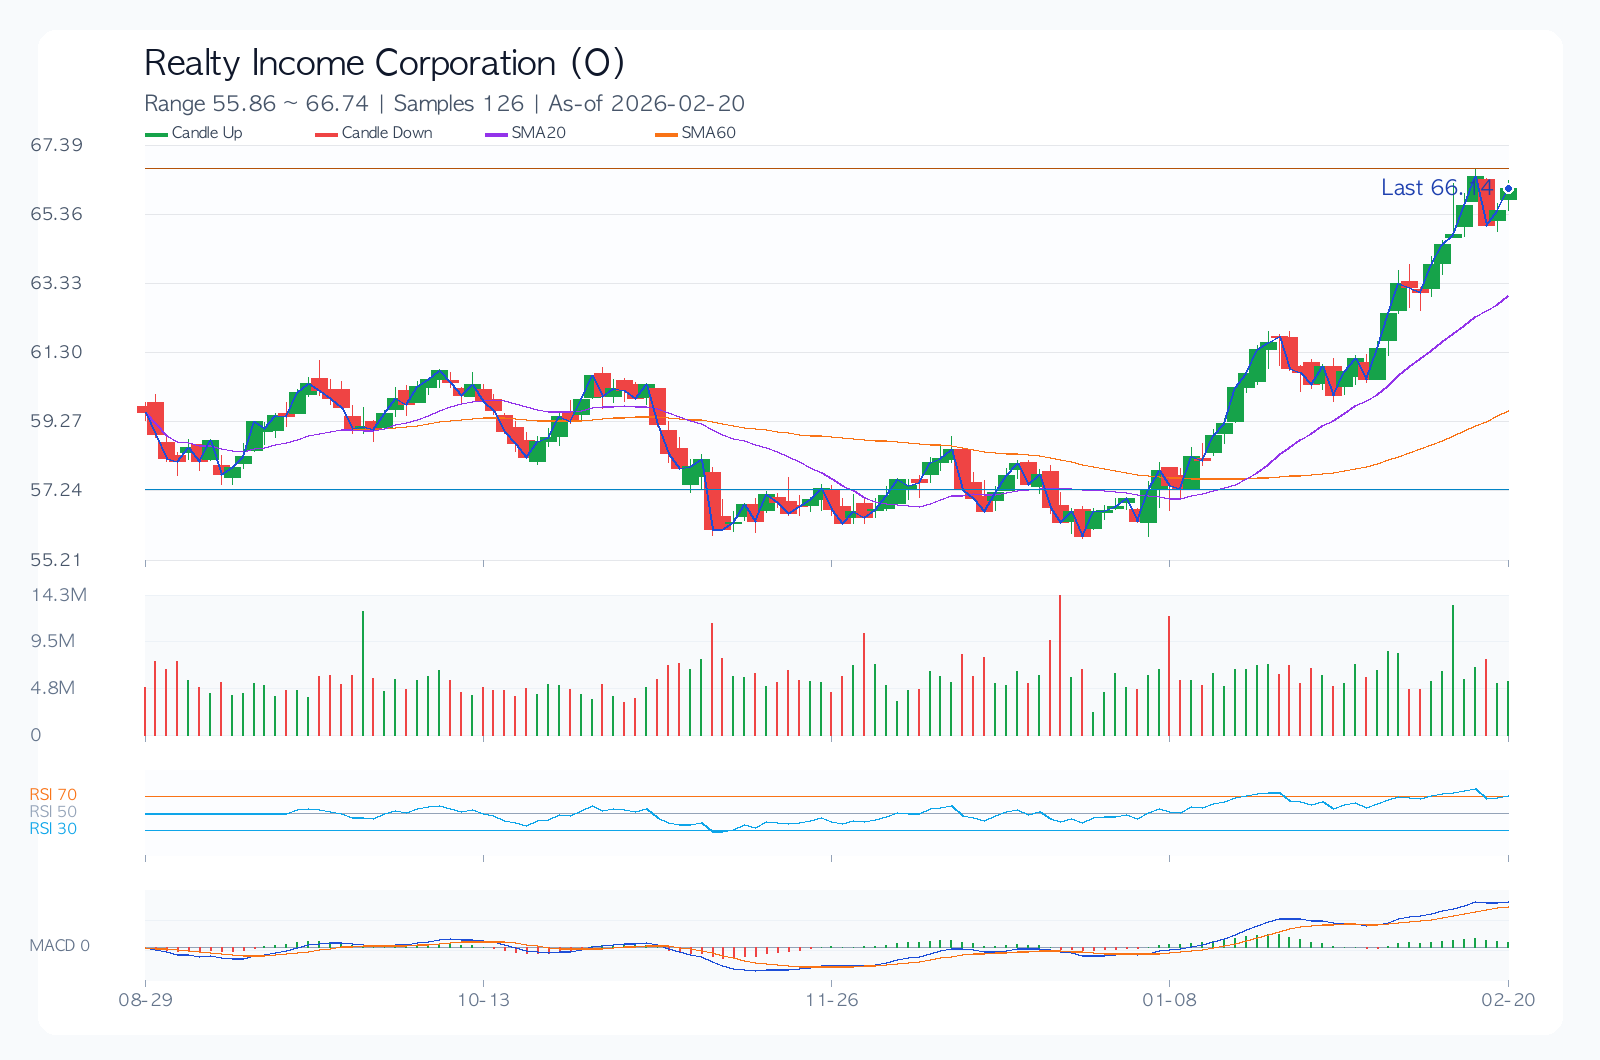
Task: Click the RSI 70 threshold label
Action: 53,795
